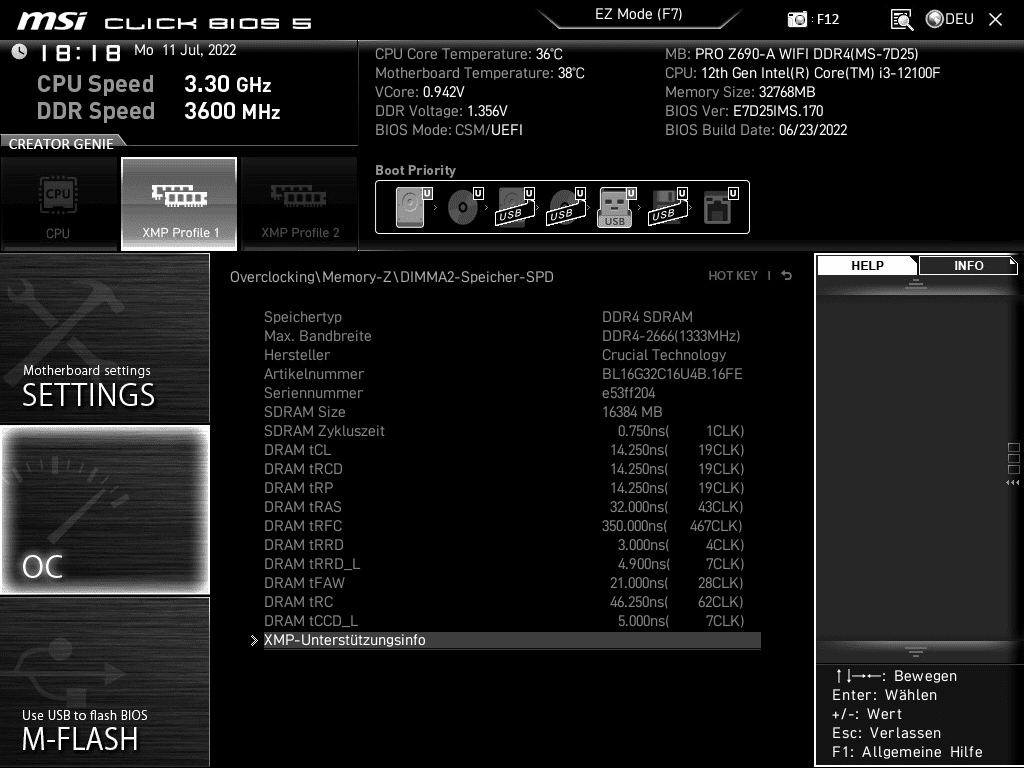Click the BIOS Ver E7D25IMS.170 entry
Screen dimensions: 1024x768
tap(744, 111)
